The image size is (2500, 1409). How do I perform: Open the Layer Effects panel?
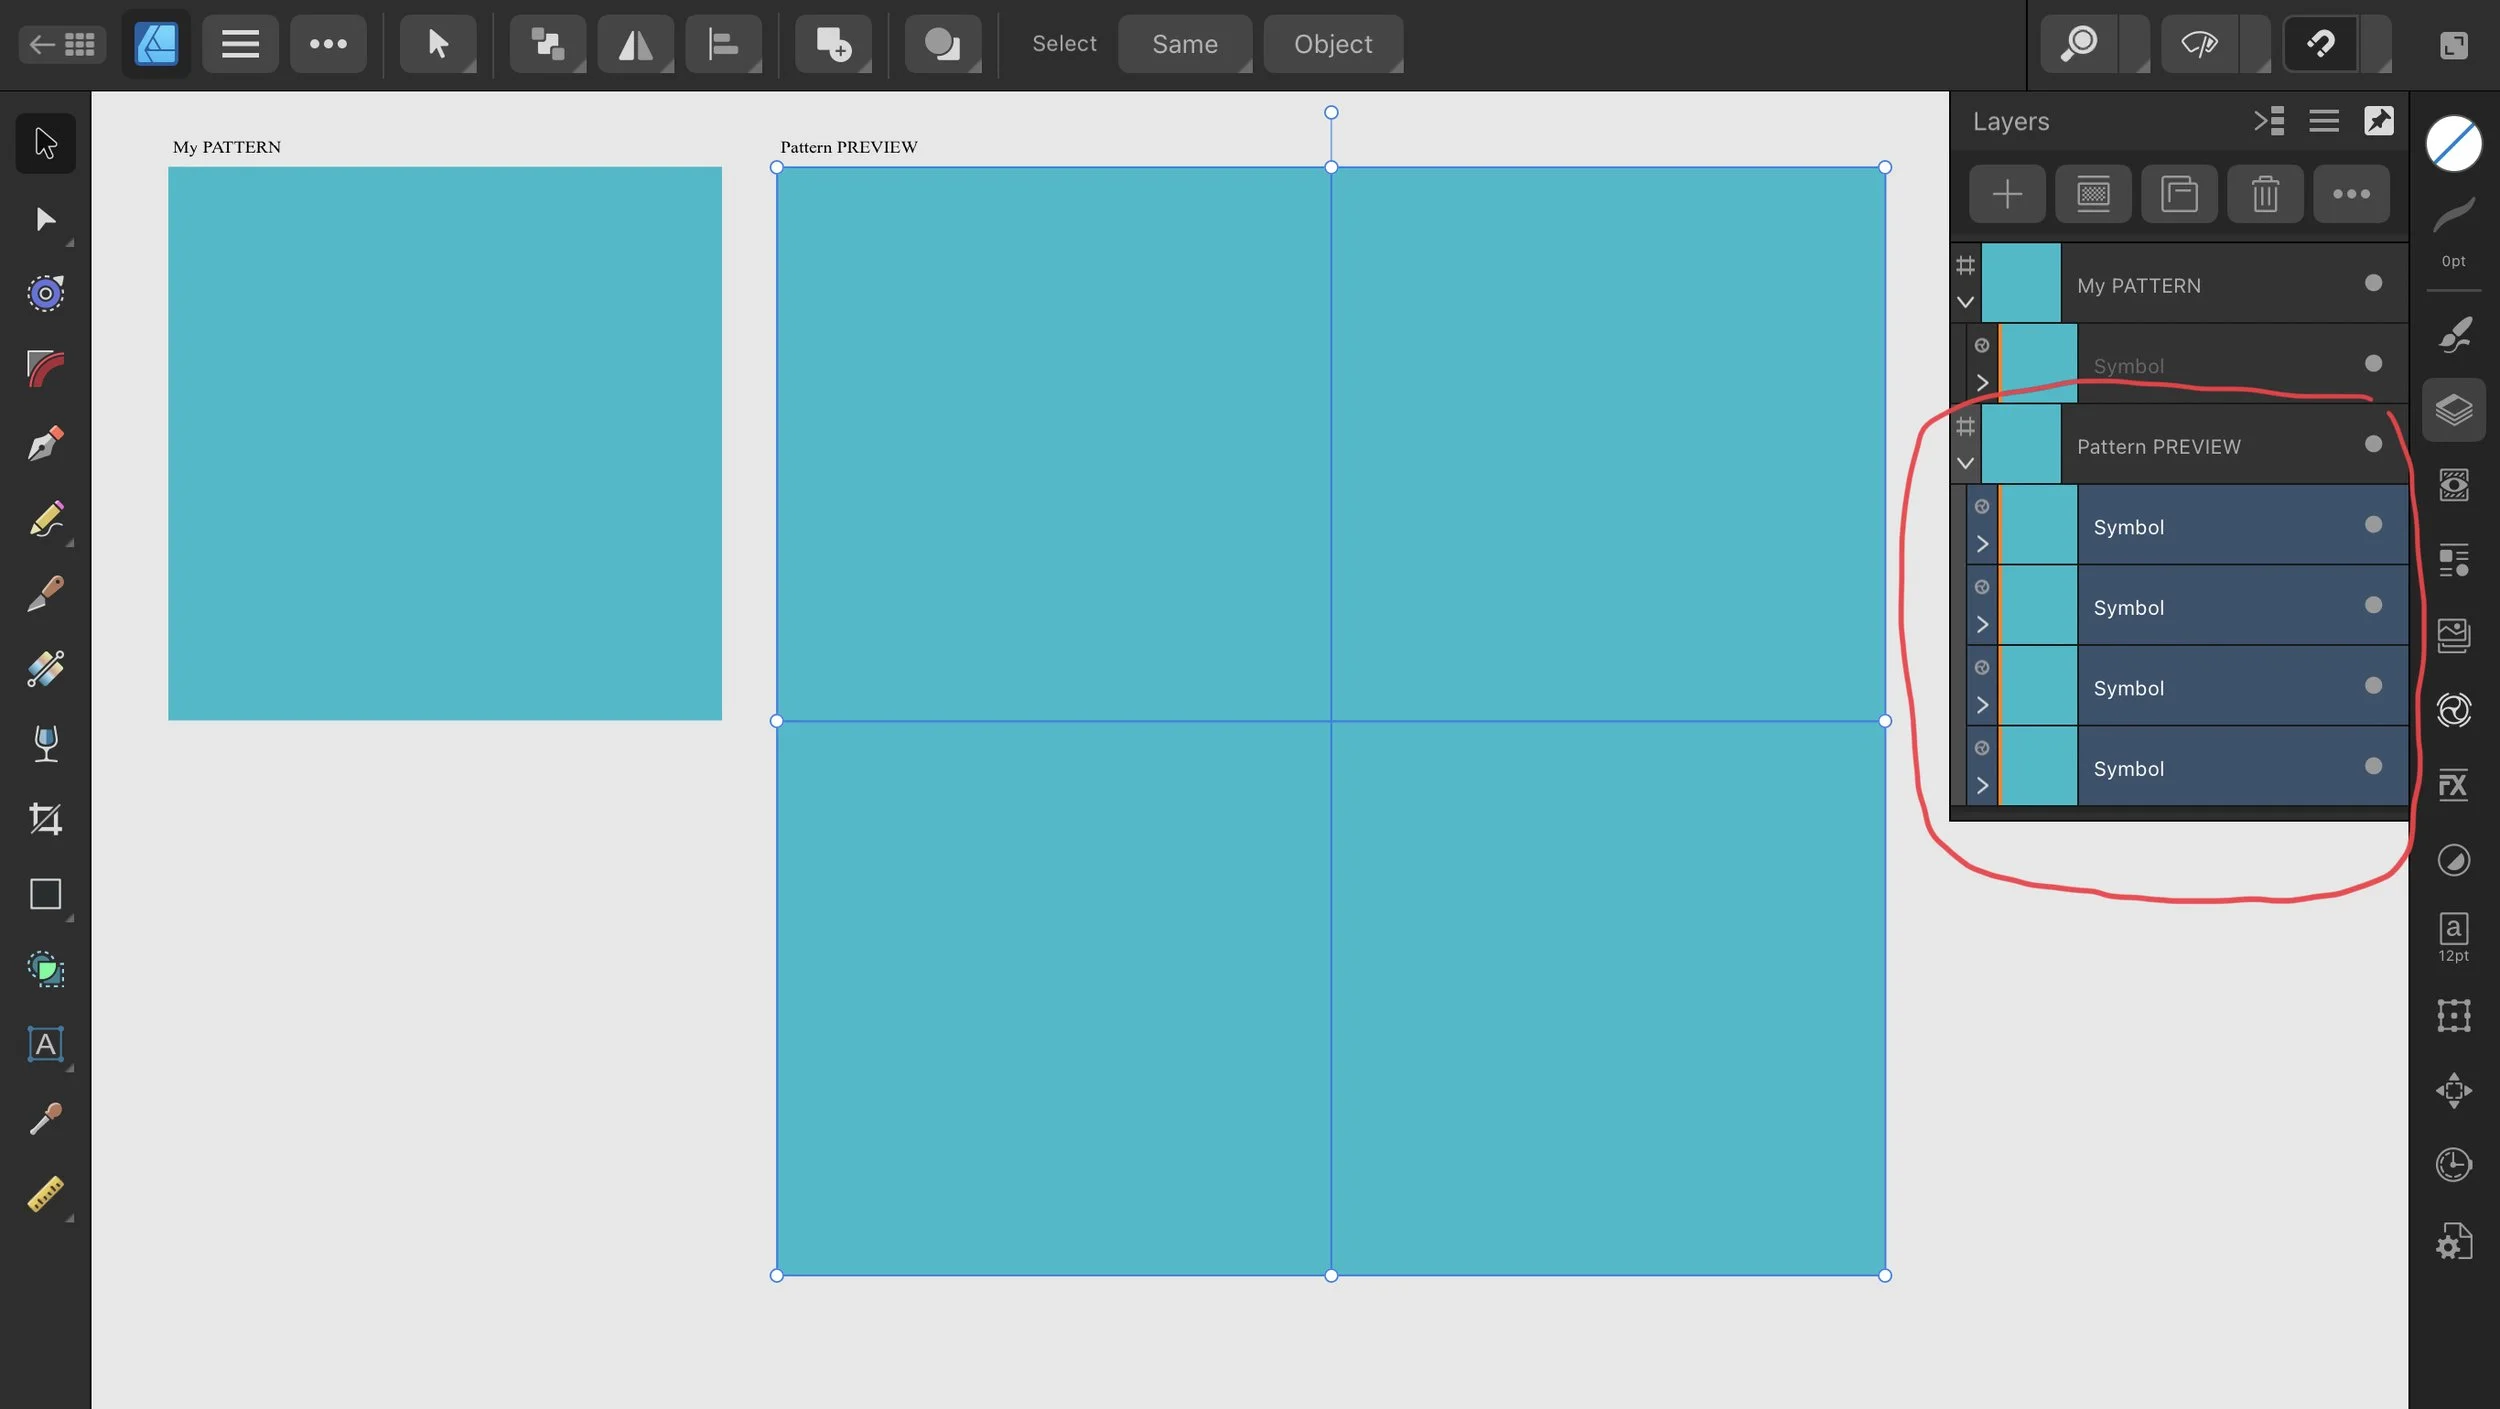[2455, 785]
